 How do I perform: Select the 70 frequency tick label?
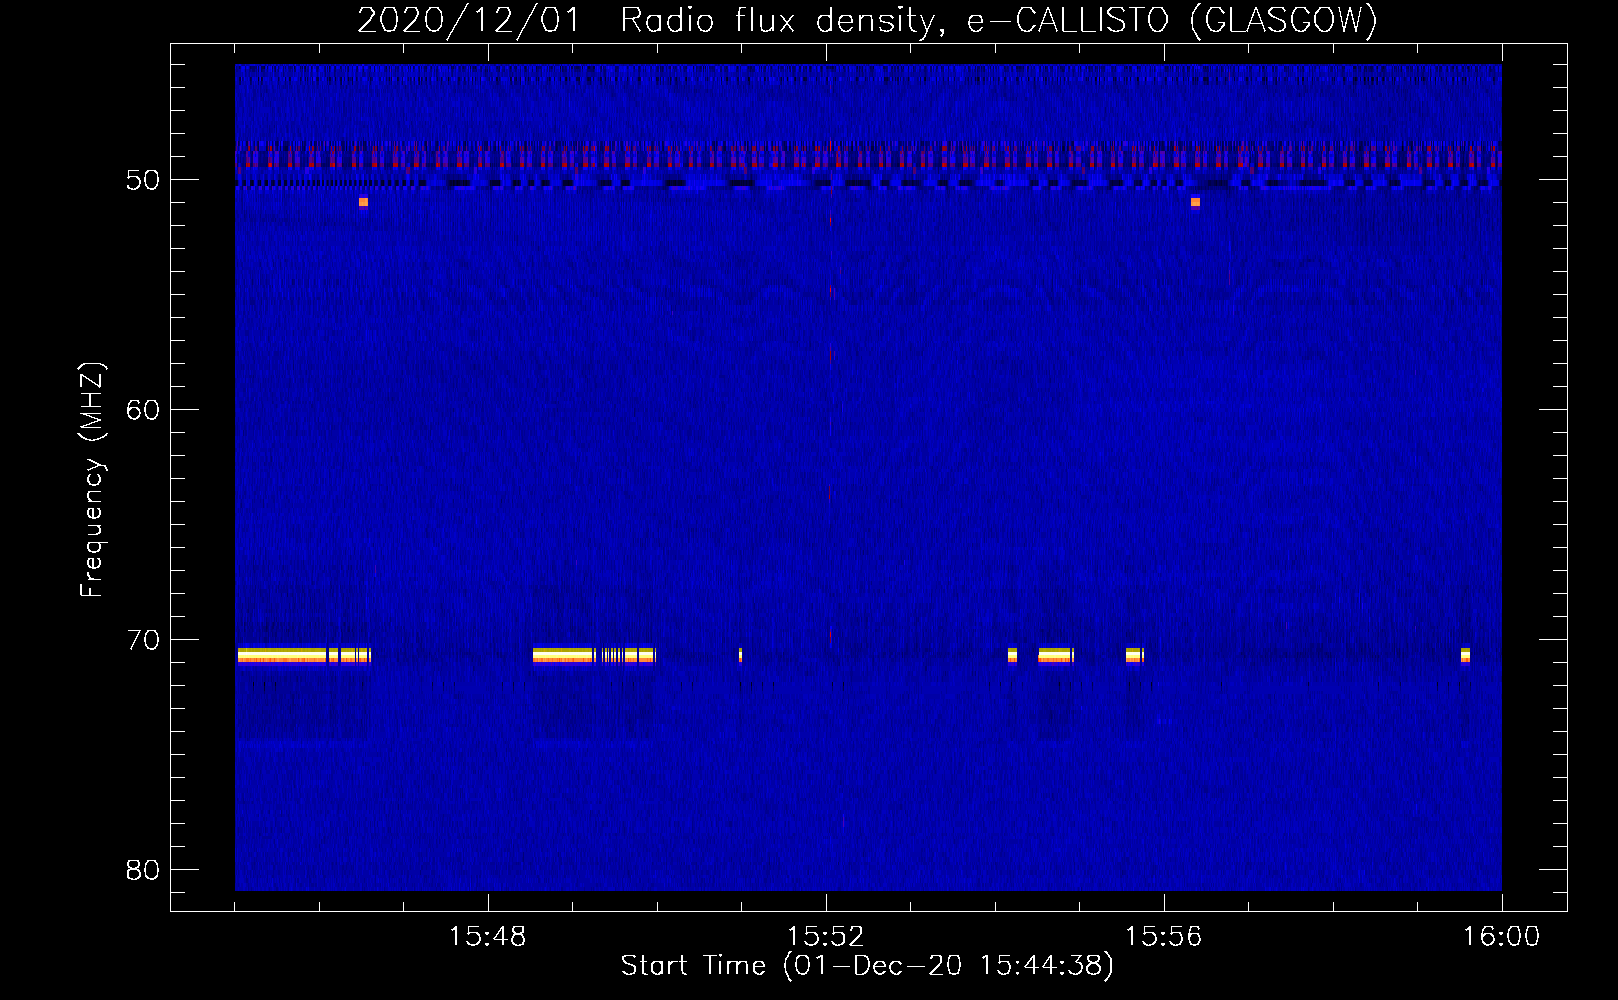[143, 640]
